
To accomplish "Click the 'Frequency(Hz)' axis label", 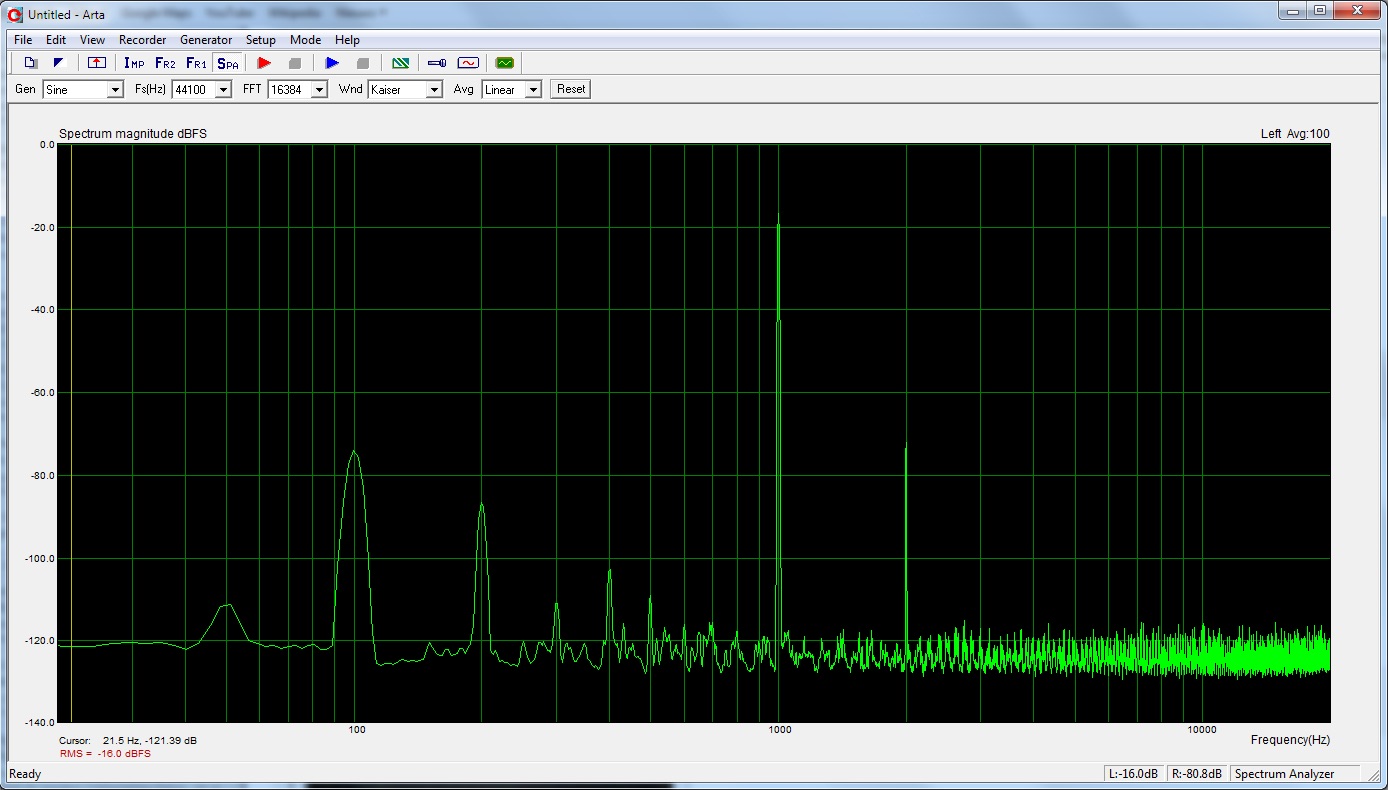I will [1290, 740].
